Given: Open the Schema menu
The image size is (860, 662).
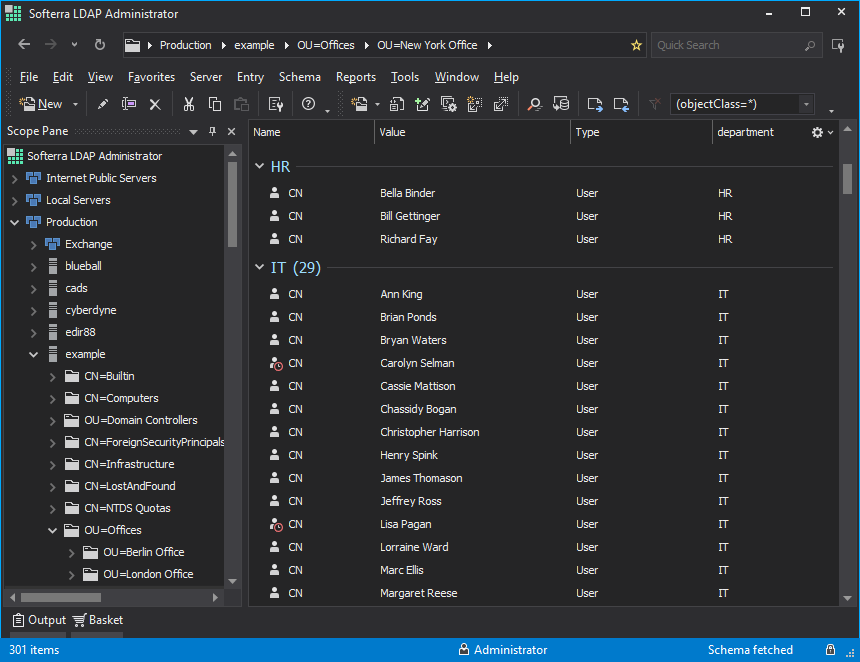Looking at the screenshot, I should [299, 77].
